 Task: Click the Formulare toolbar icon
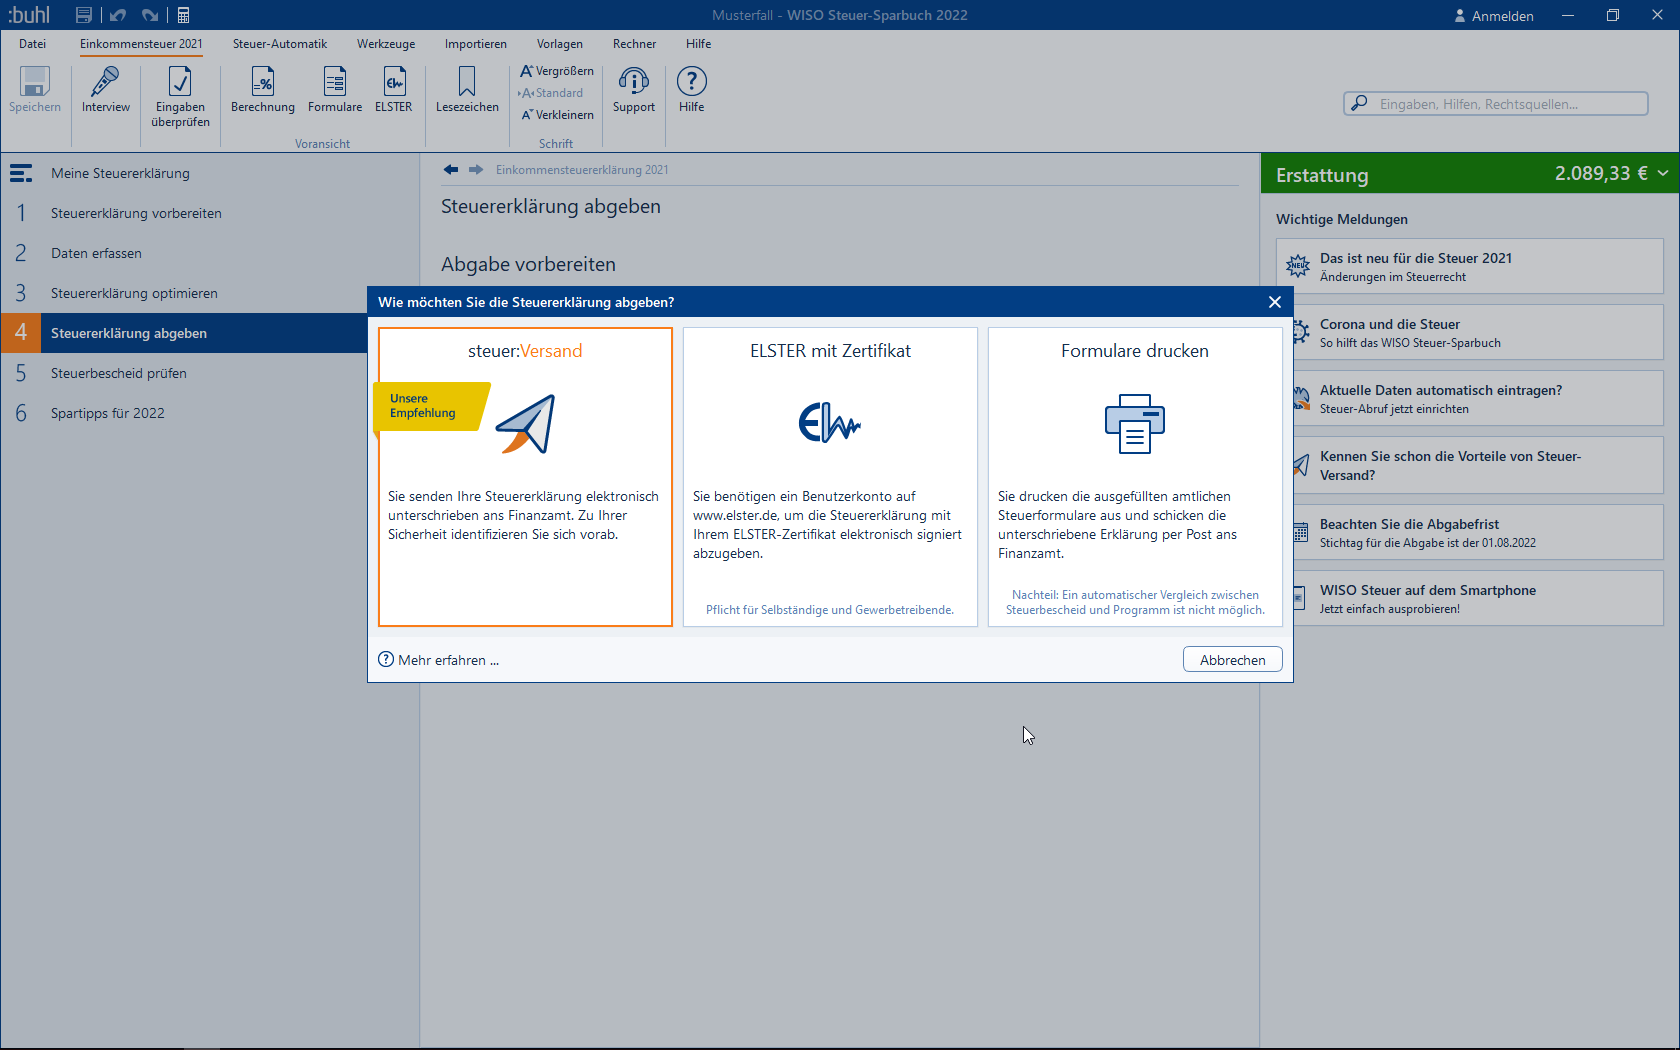pos(335,83)
